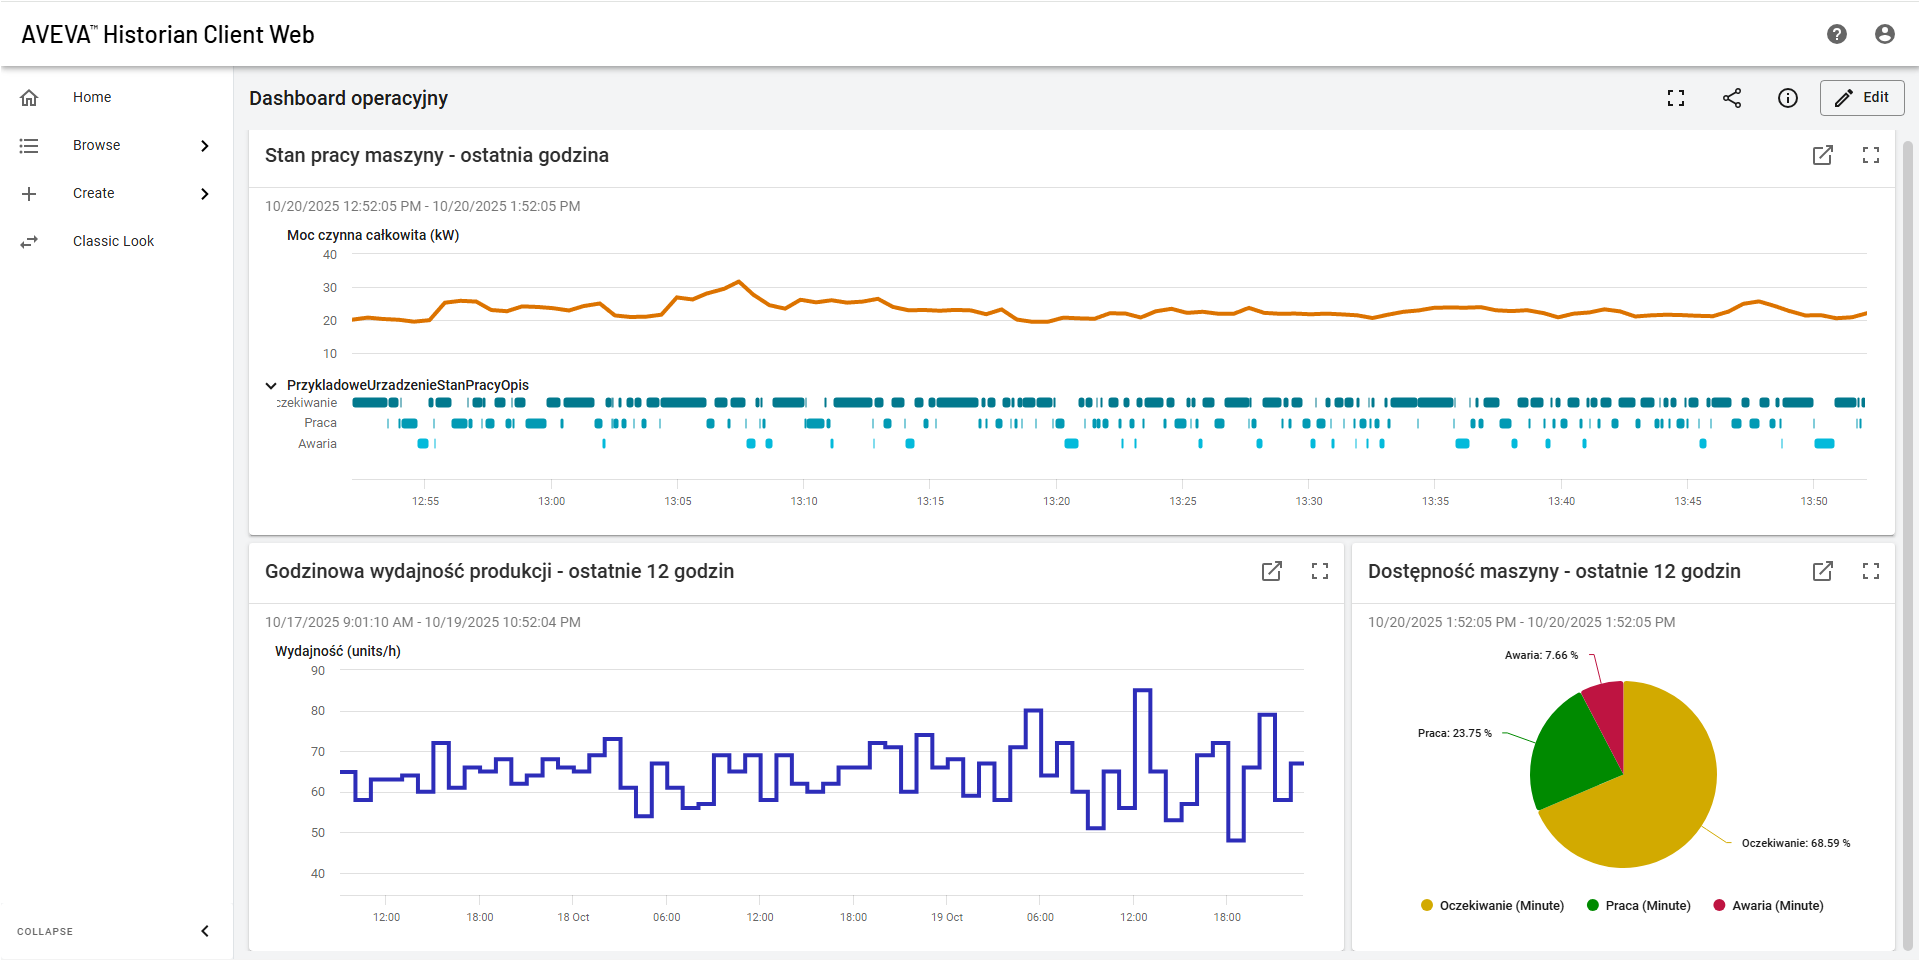Open Godzinowa wydajność chart in new window
The image size is (1920, 963).
[1271, 571]
